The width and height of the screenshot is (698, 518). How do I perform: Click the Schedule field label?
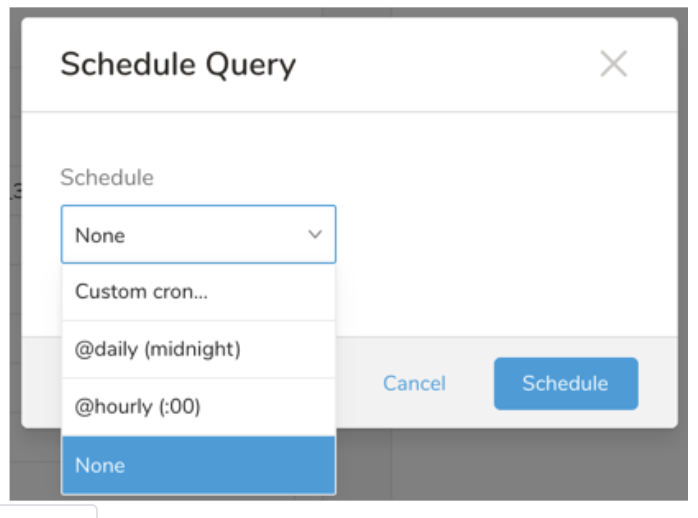[107, 178]
